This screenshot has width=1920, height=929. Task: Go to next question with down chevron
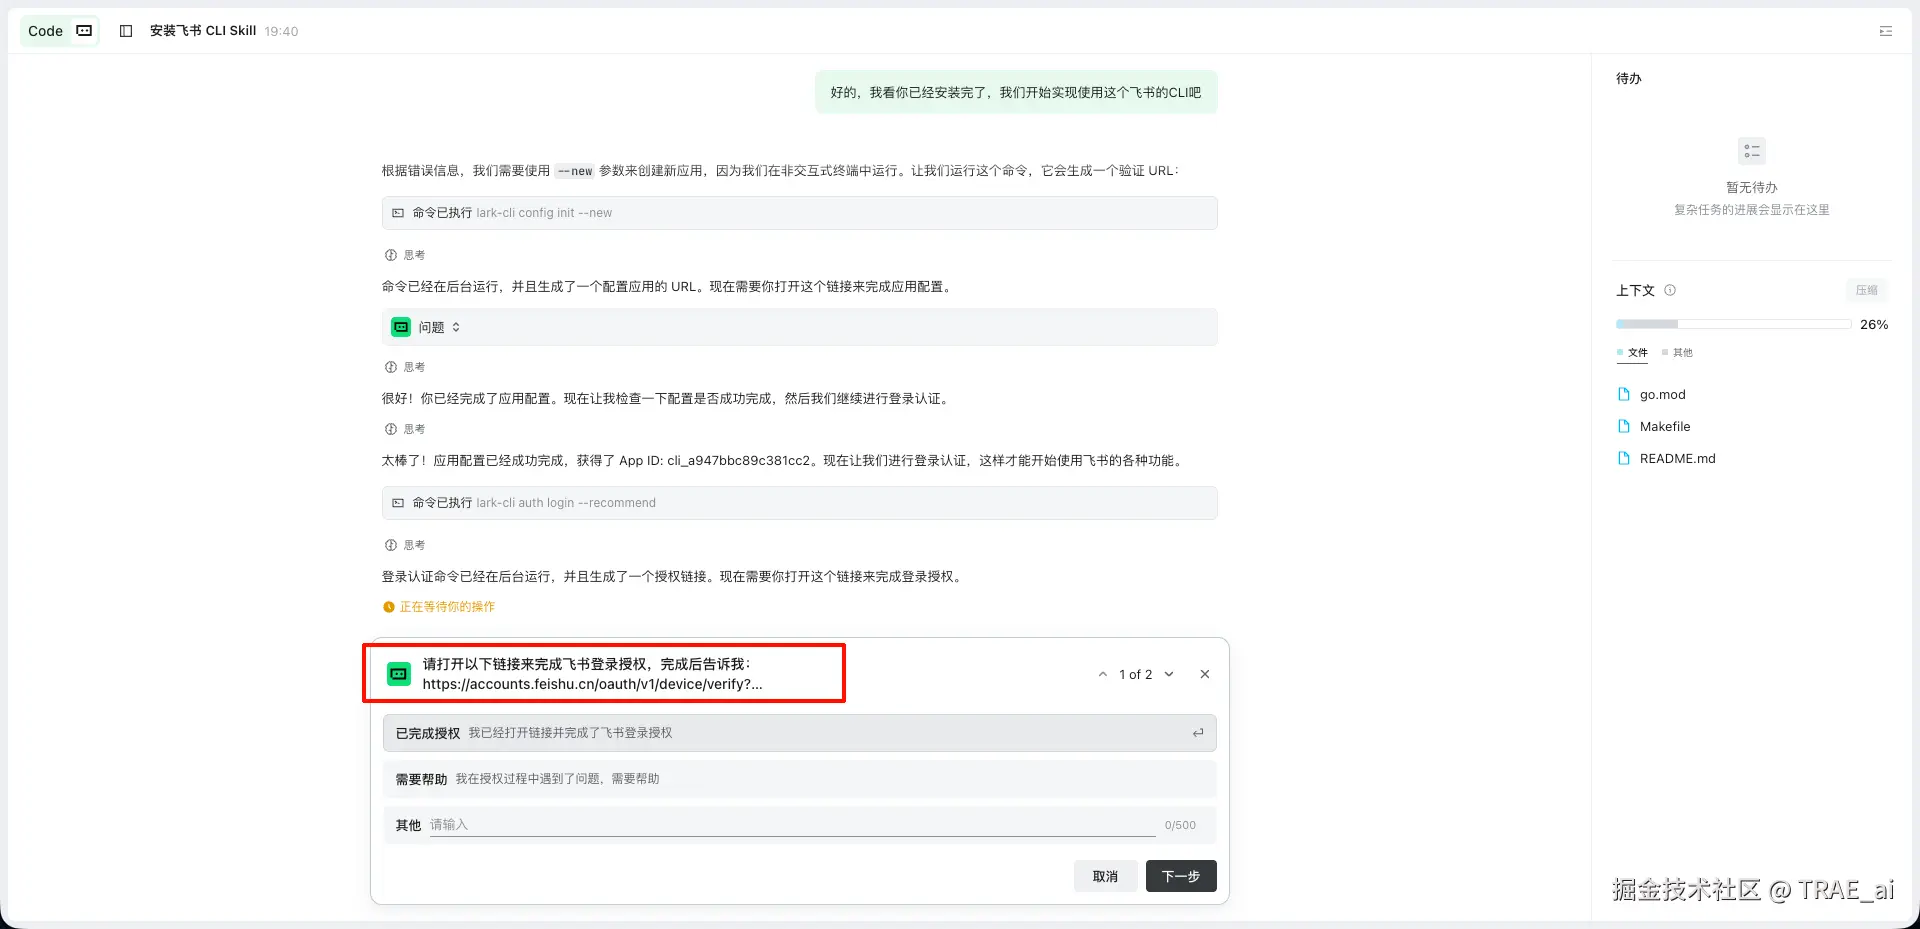1168,674
